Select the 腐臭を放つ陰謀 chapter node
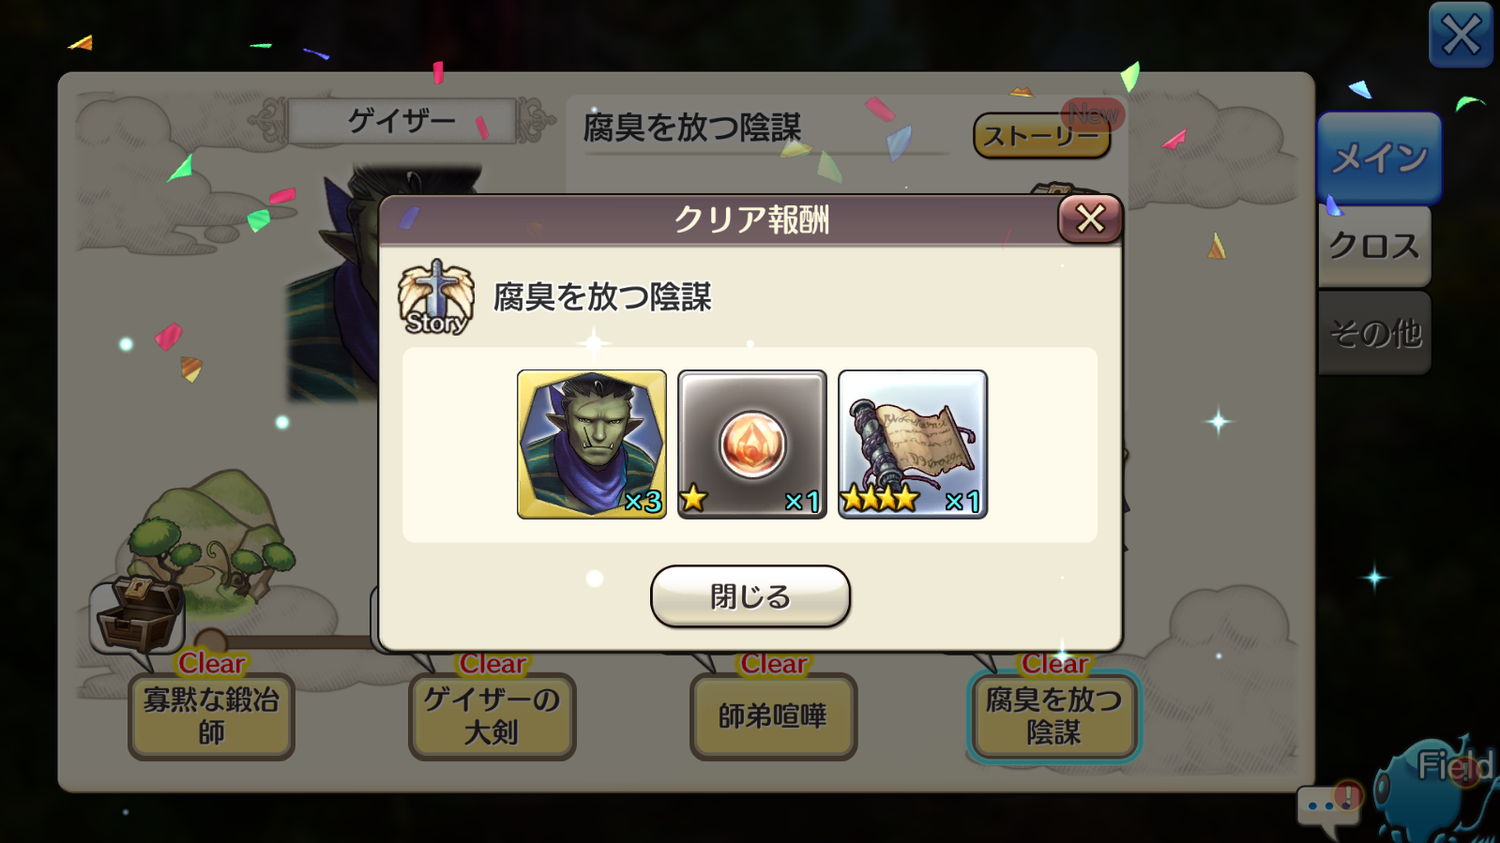This screenshot has width=1500, height=843. tap(1054, 716)
